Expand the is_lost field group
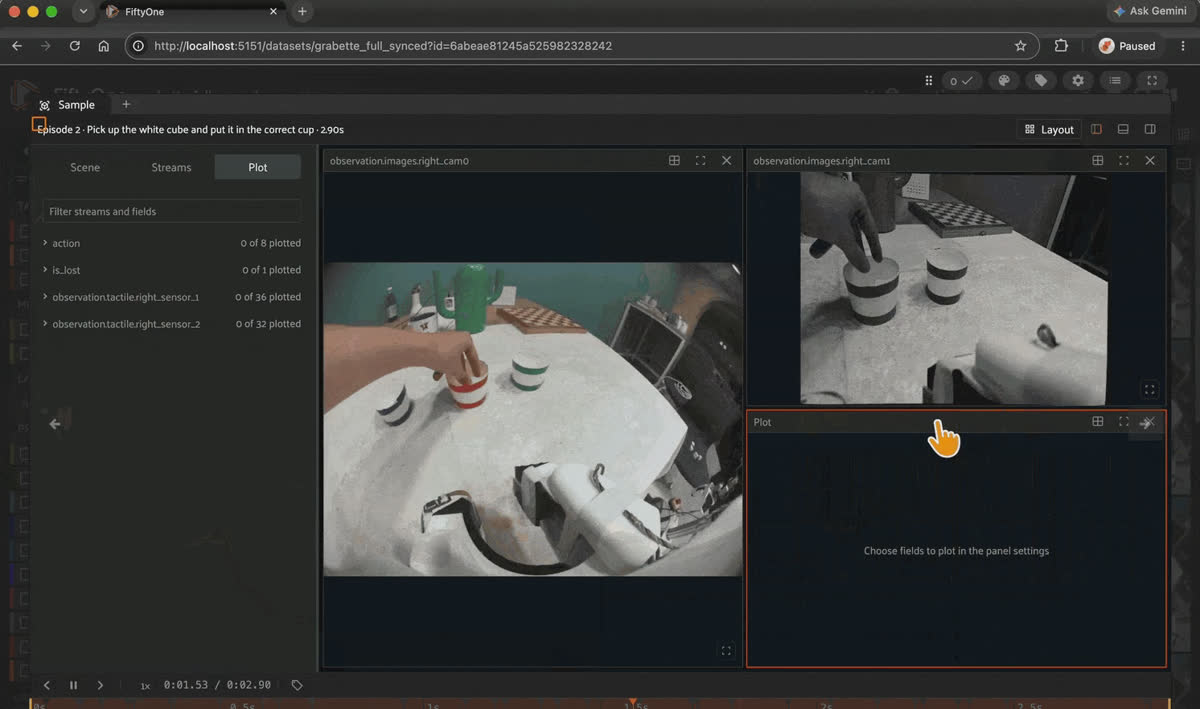1200x709 pixels. point(46,270)
